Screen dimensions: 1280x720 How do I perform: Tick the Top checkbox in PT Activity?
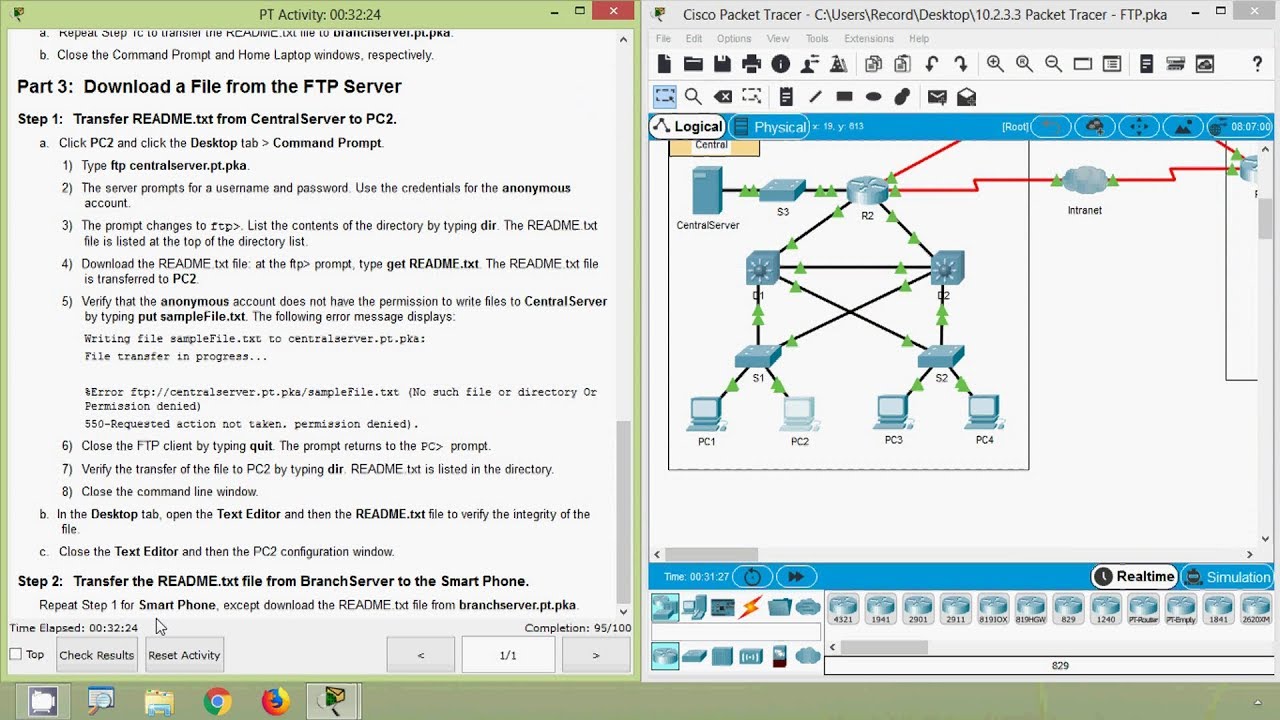pyautogui.click(x=15, y=654)
